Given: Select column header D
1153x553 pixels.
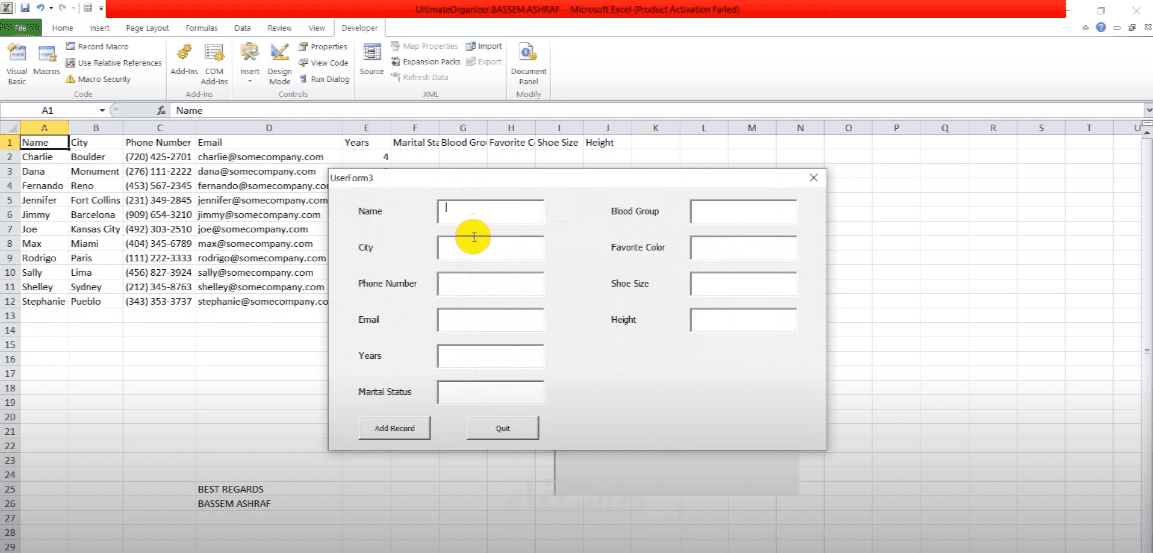Looking at the screenshot, I should click(268, 128).
